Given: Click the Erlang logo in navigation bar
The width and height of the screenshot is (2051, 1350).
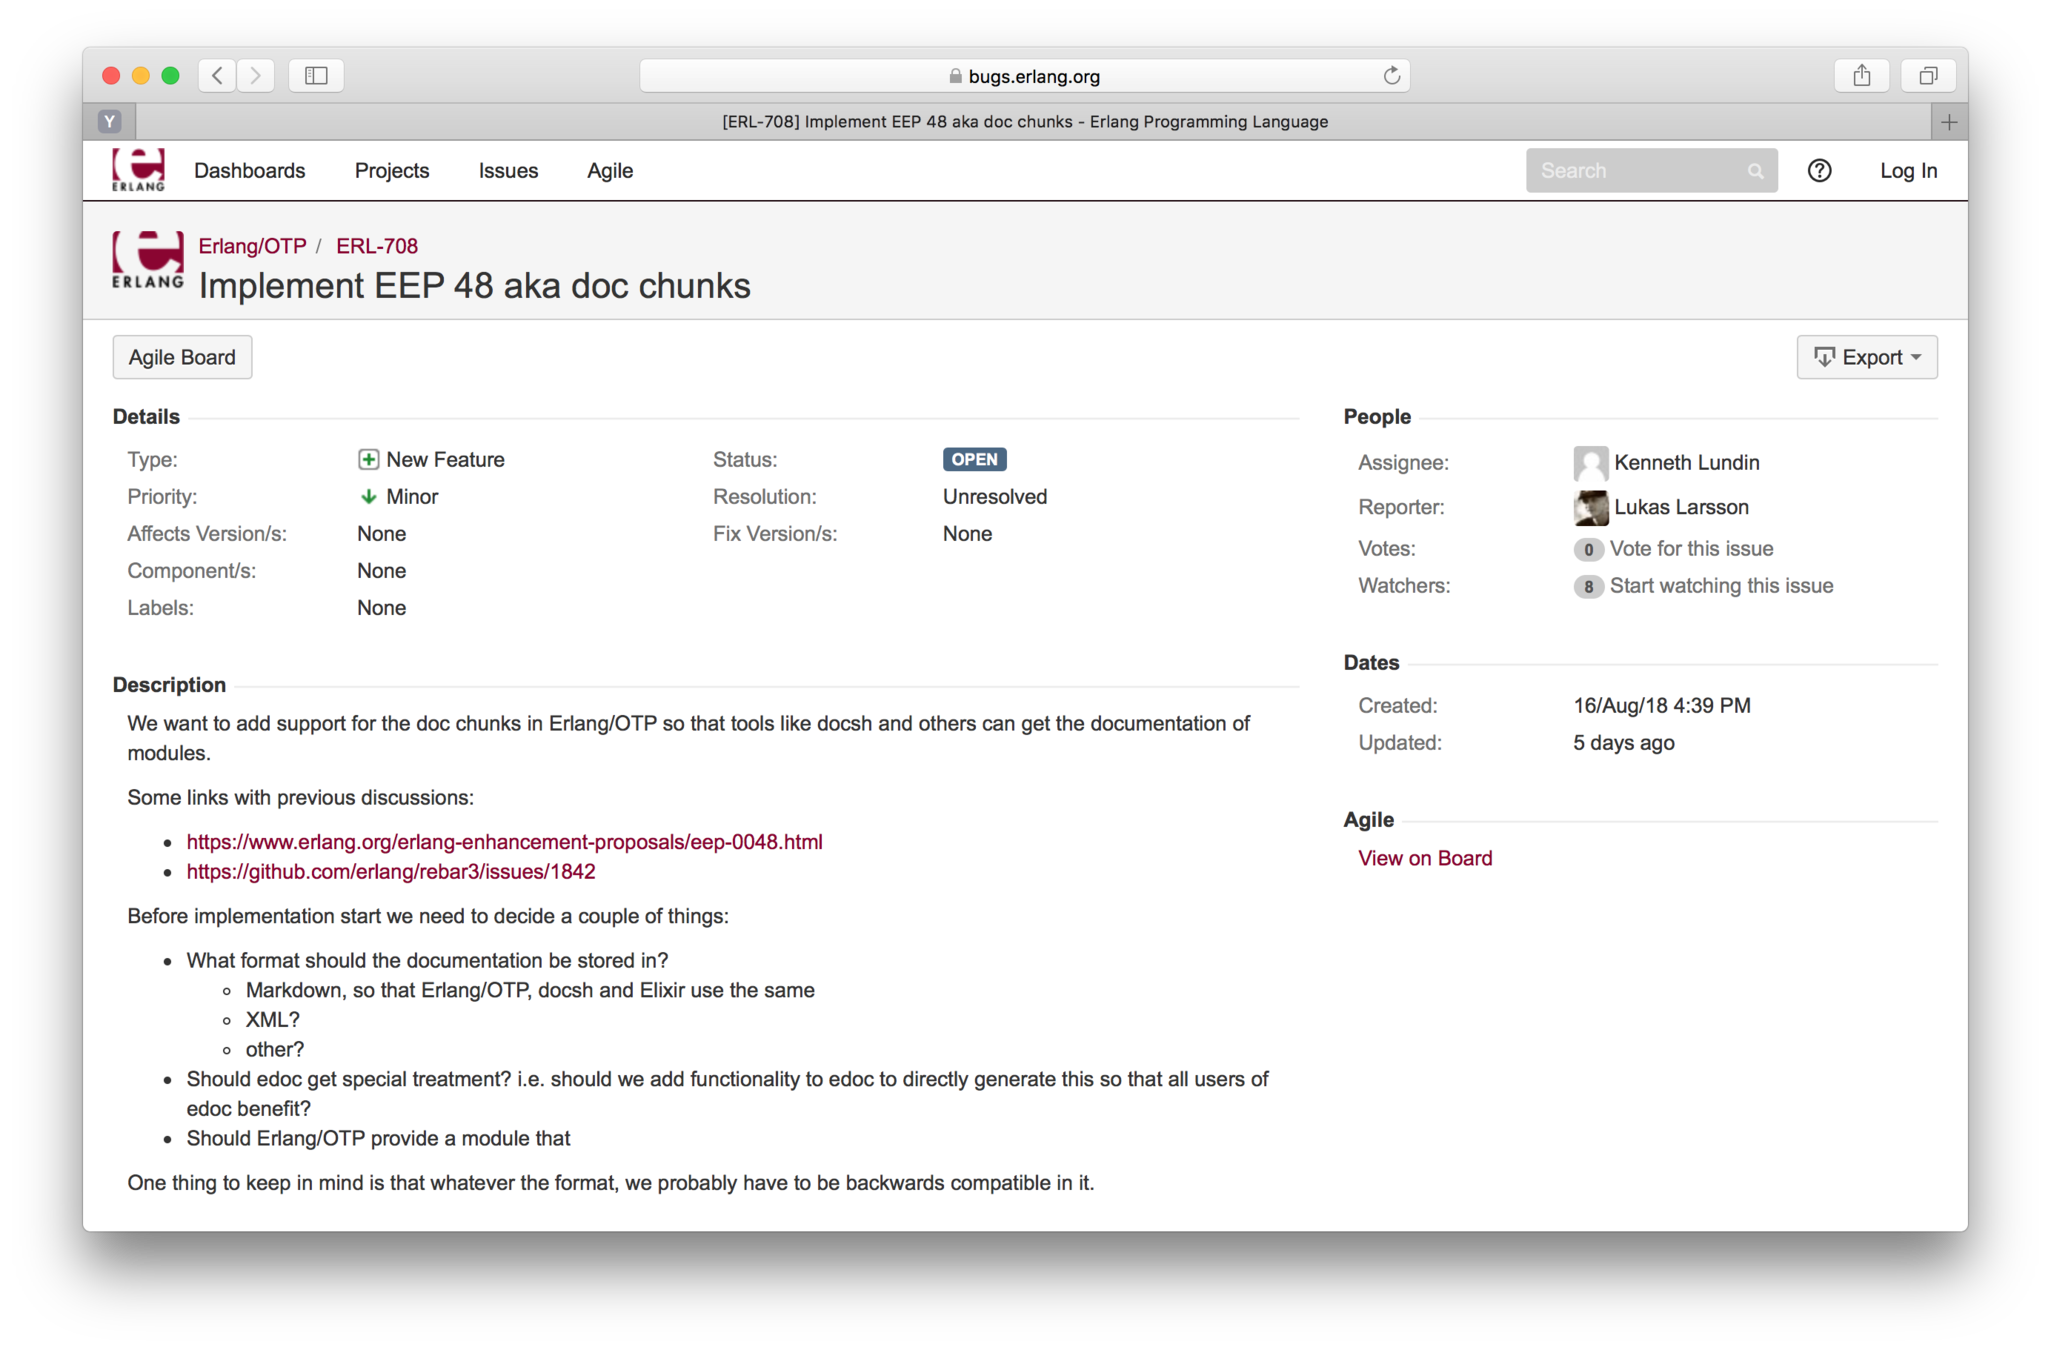Looking at the screenshot, I should [138, 170].
